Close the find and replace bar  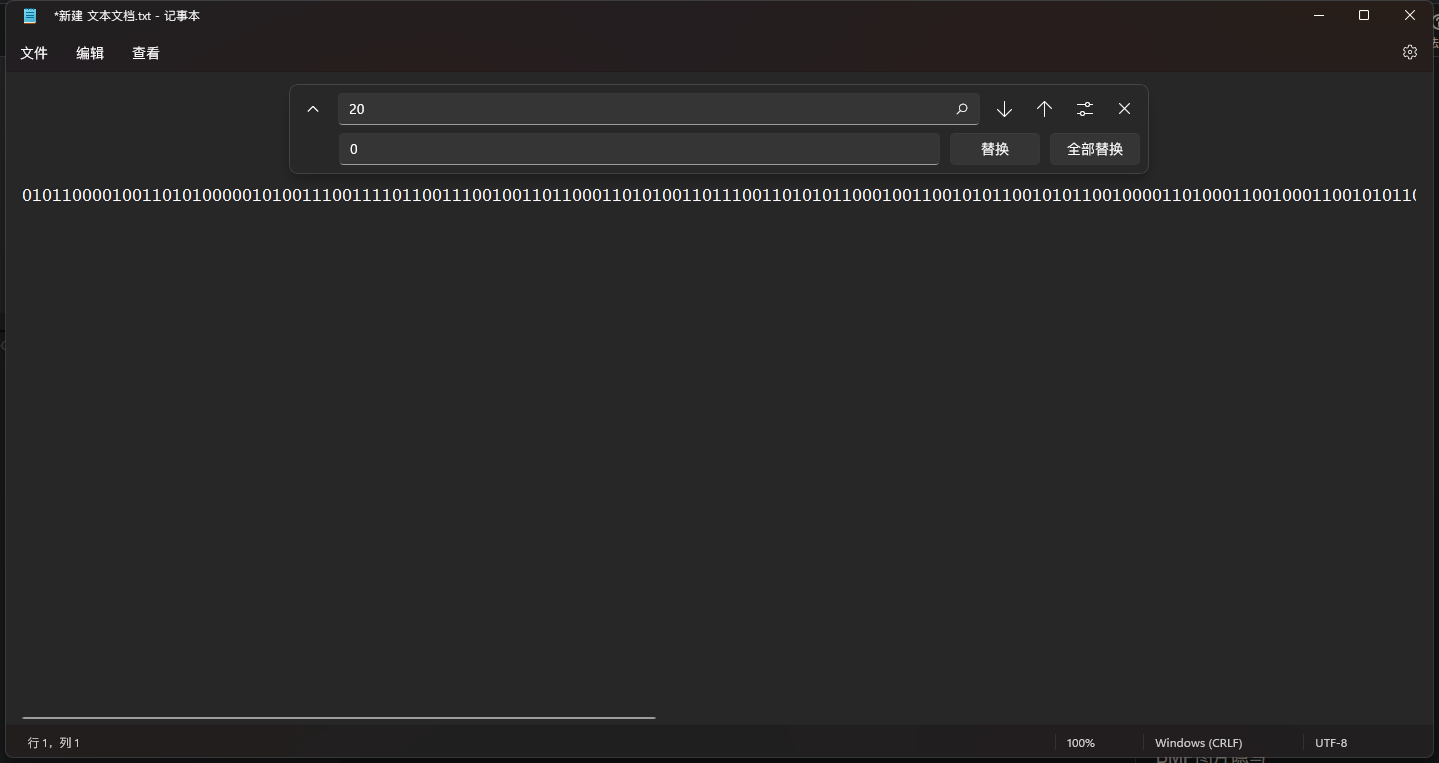pyautogui.click(x=1125, y=109)
